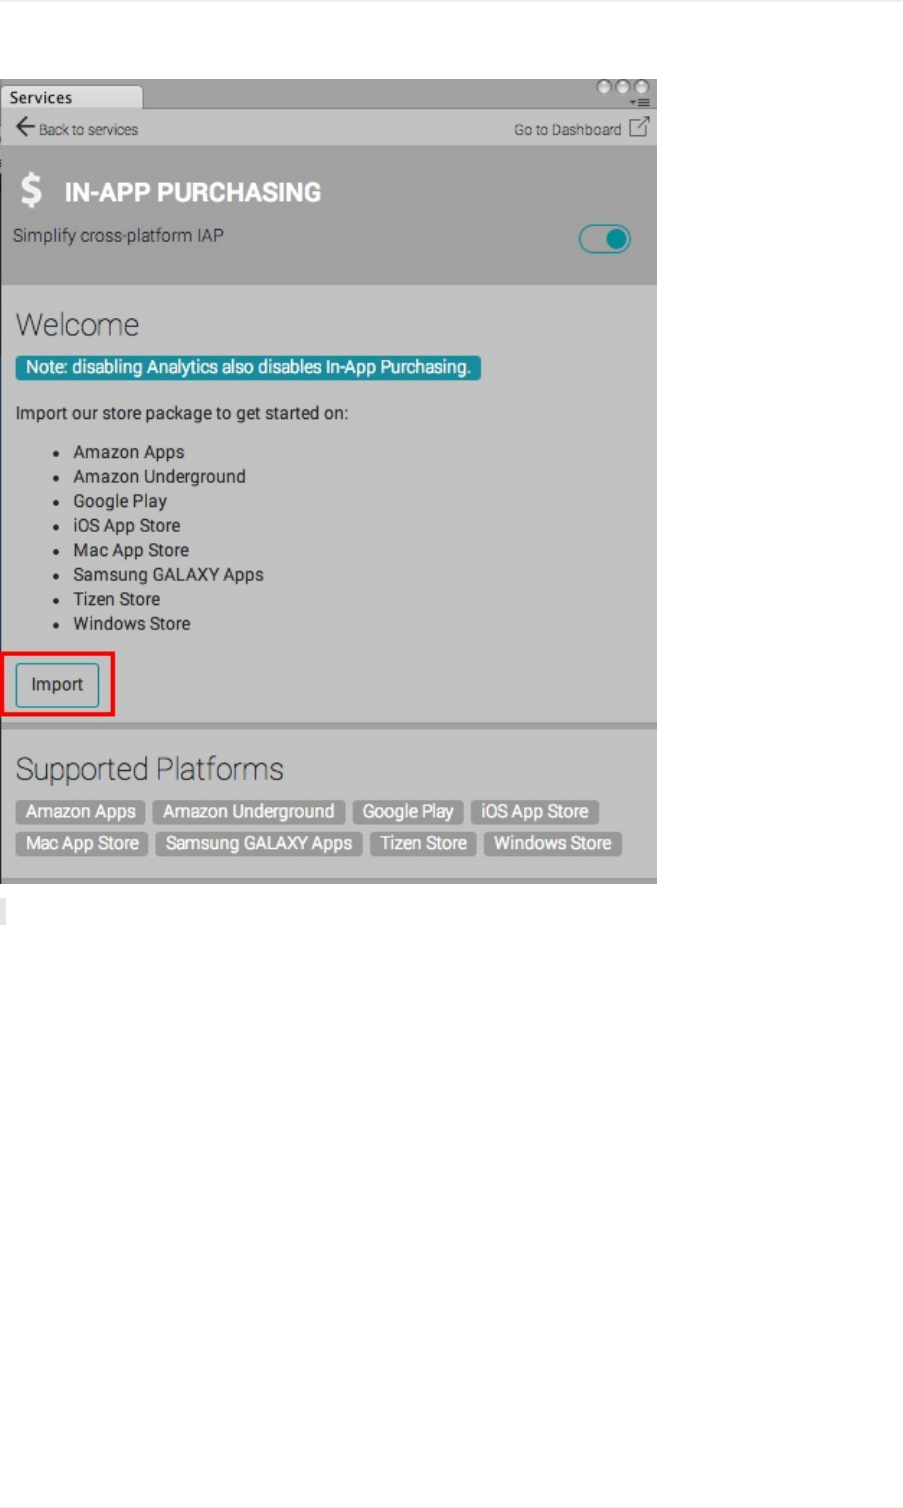Click the iOS App Store platform tag
The image size is (903, 1508).
point(535,812)
